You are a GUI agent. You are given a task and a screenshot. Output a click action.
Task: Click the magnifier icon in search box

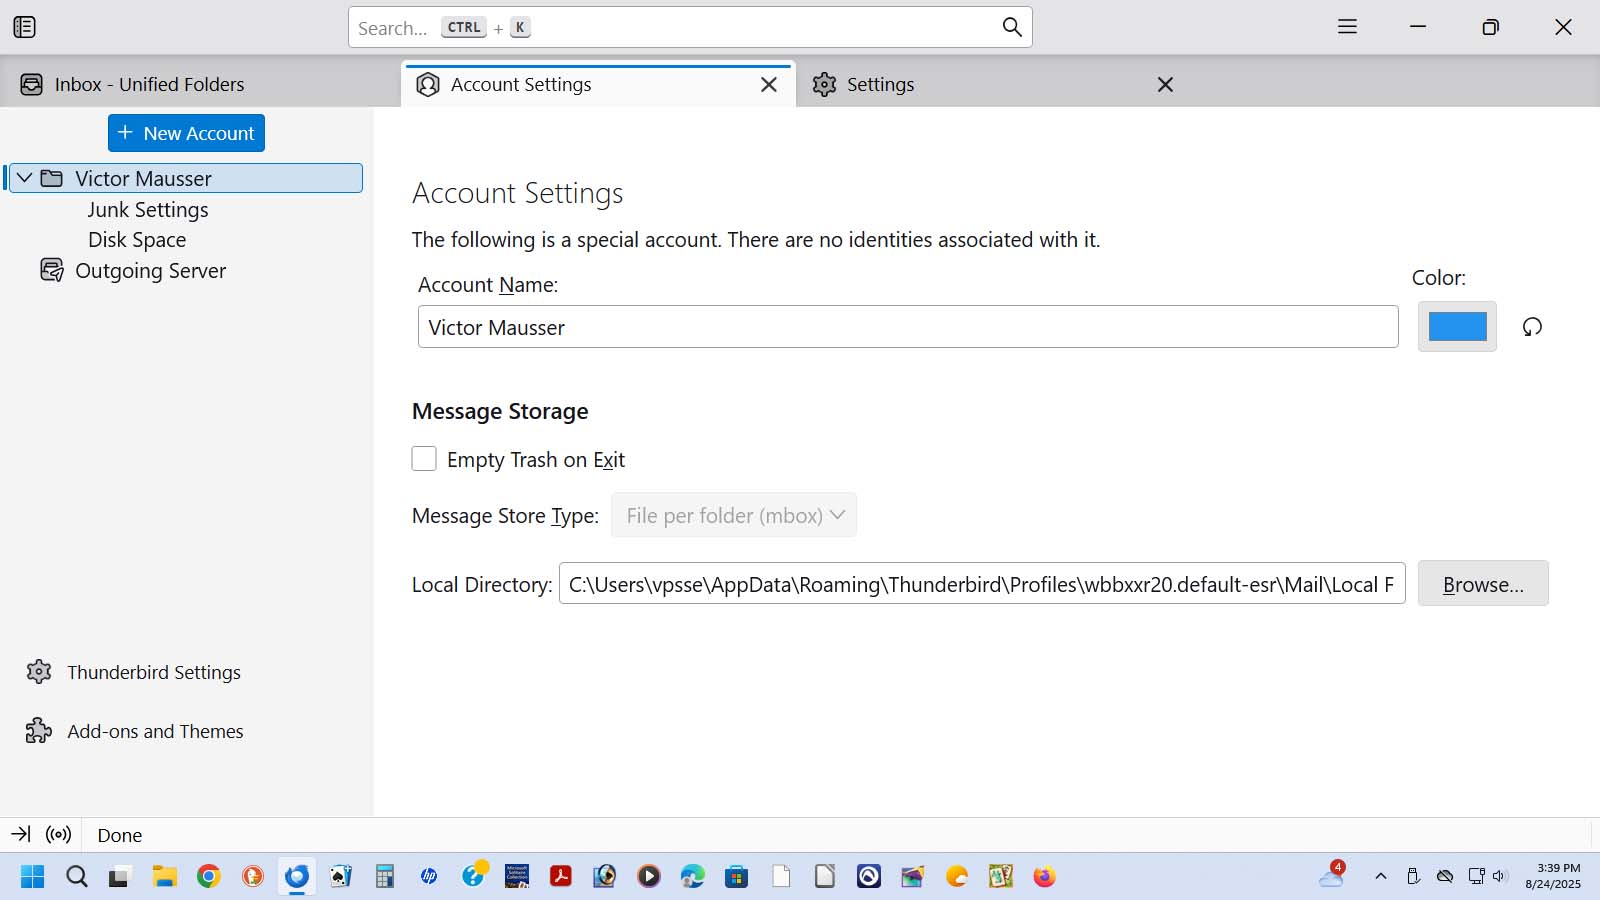pos(1011,27)
